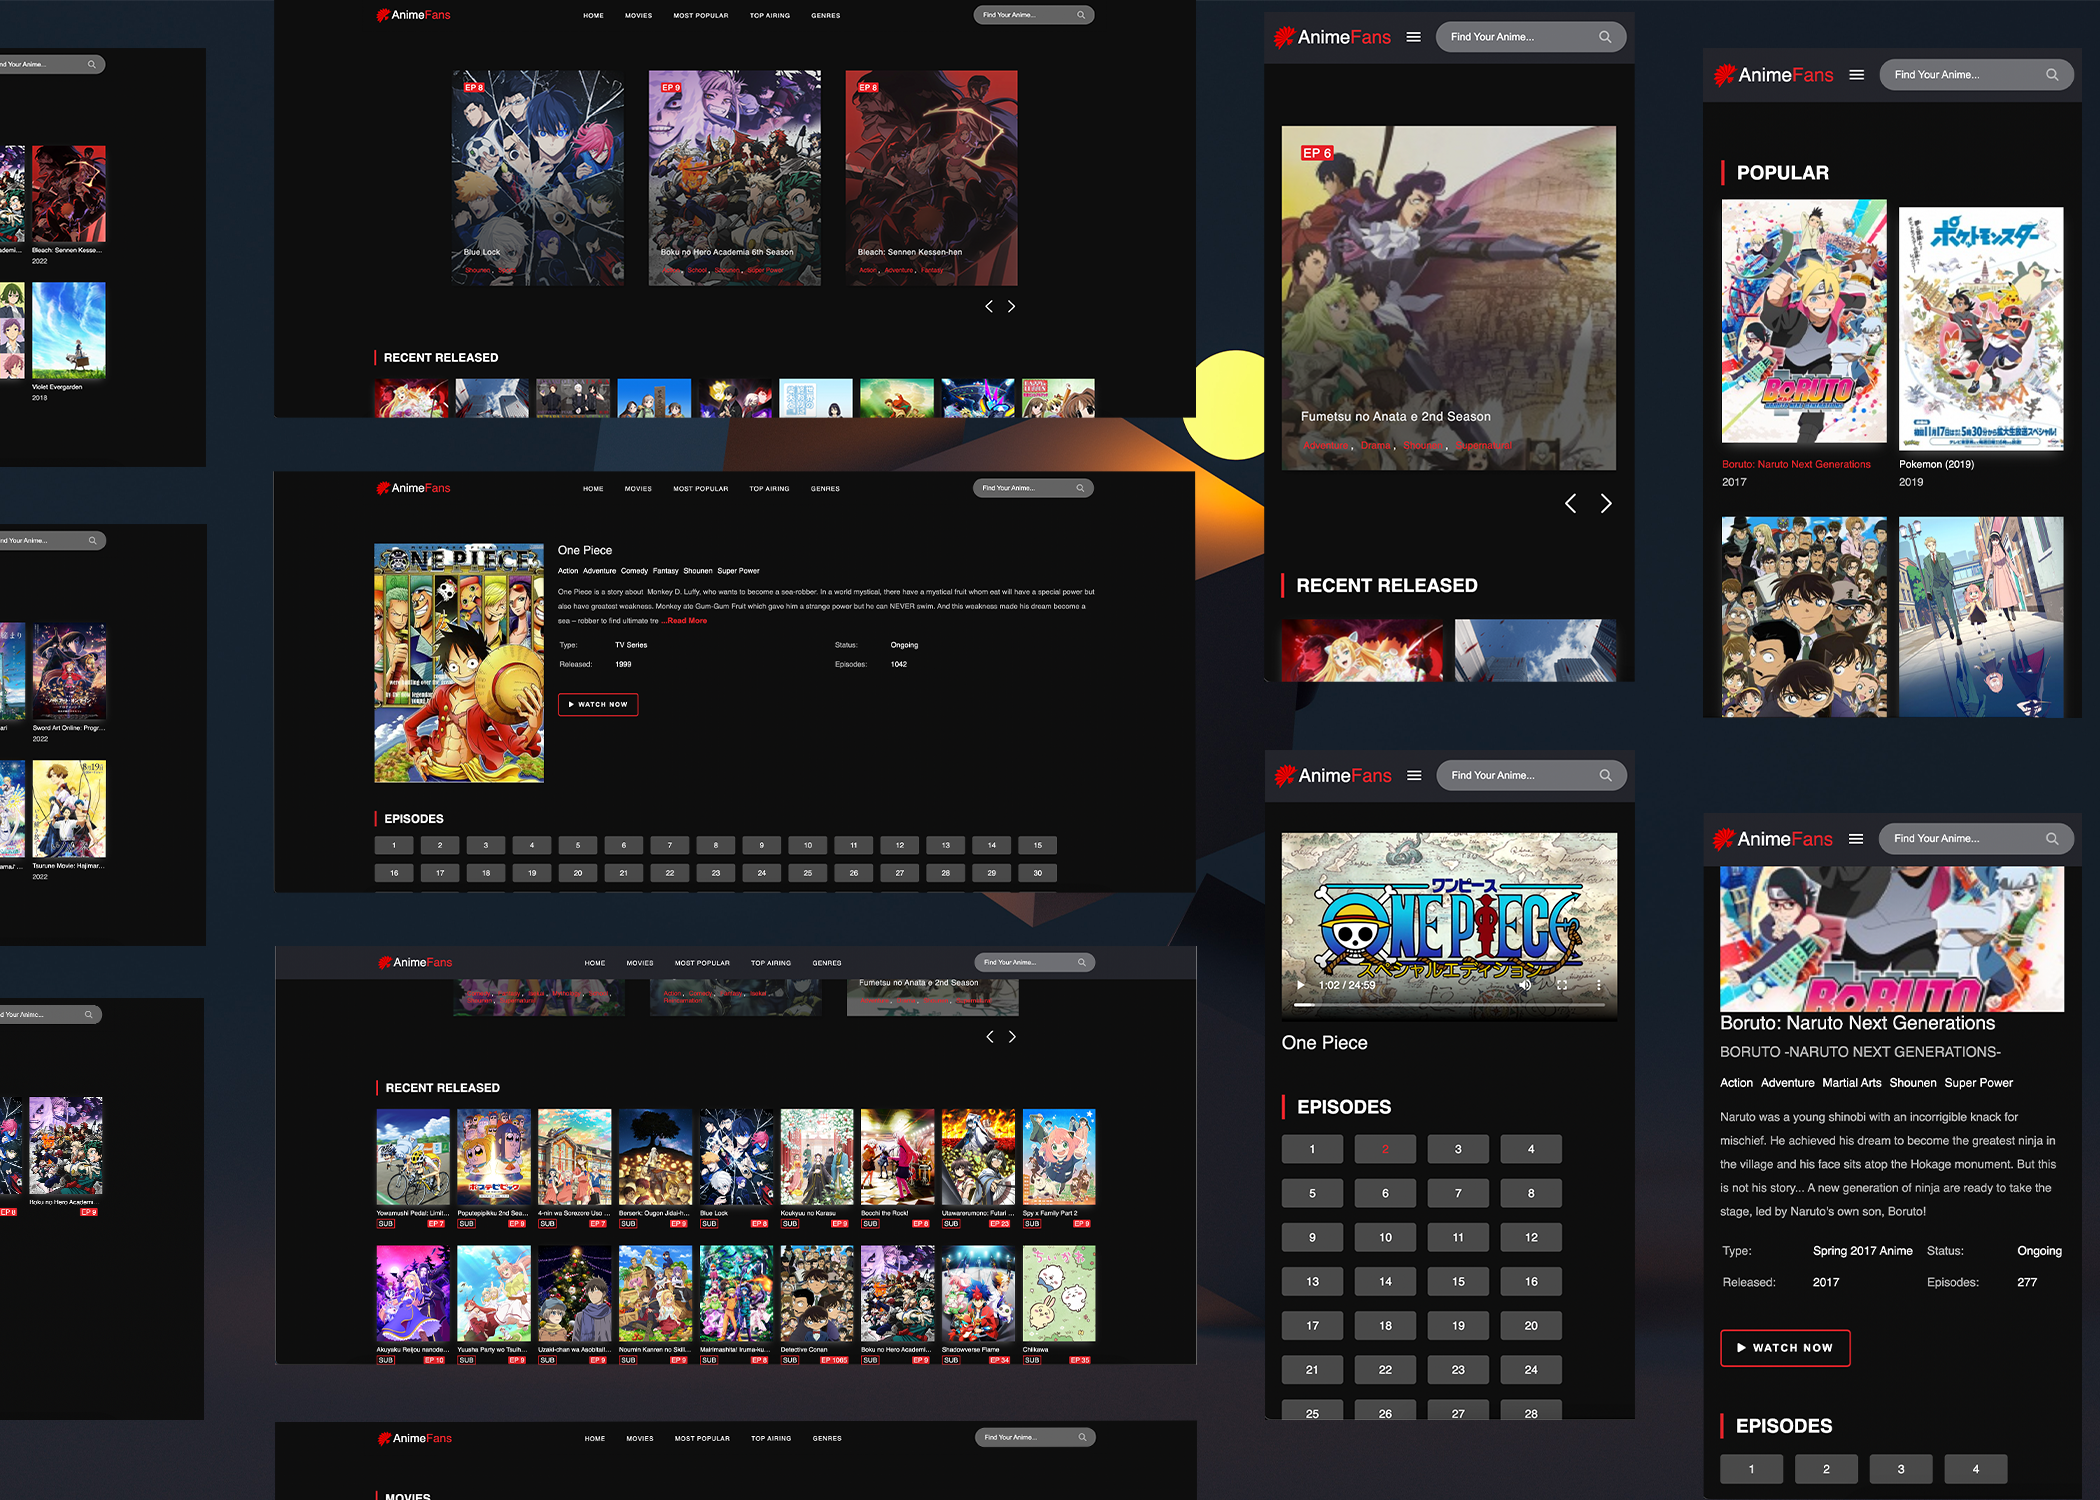Expand Read More link in One Piece description

point(685,621)
